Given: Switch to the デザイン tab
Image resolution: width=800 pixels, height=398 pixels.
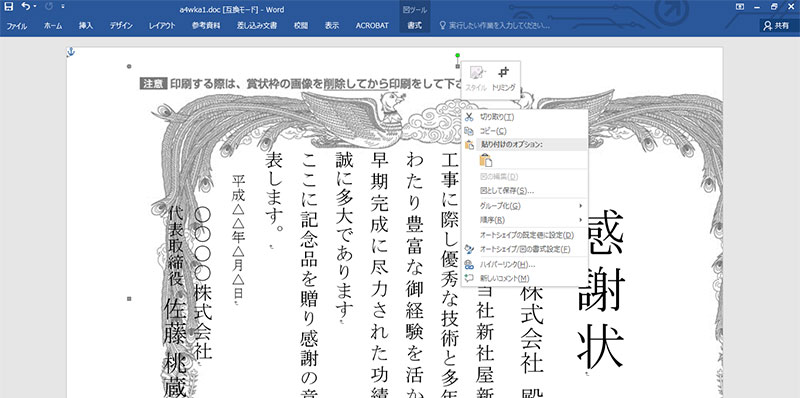Looking at the screenshot, I should click(121, 26).
